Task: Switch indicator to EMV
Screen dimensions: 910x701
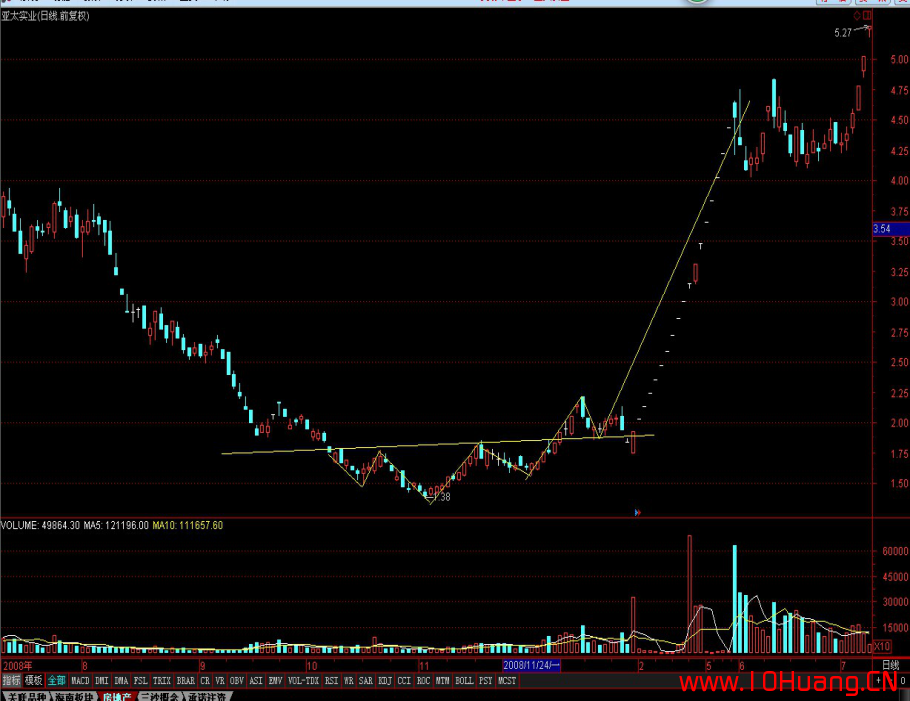Action: 275,680
